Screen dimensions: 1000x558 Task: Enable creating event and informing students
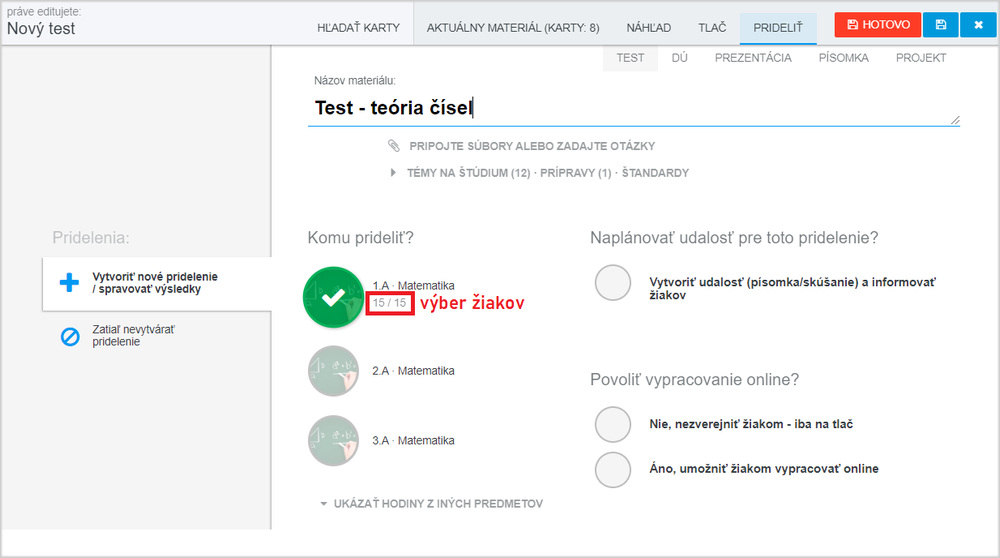[x=613, y=283]
